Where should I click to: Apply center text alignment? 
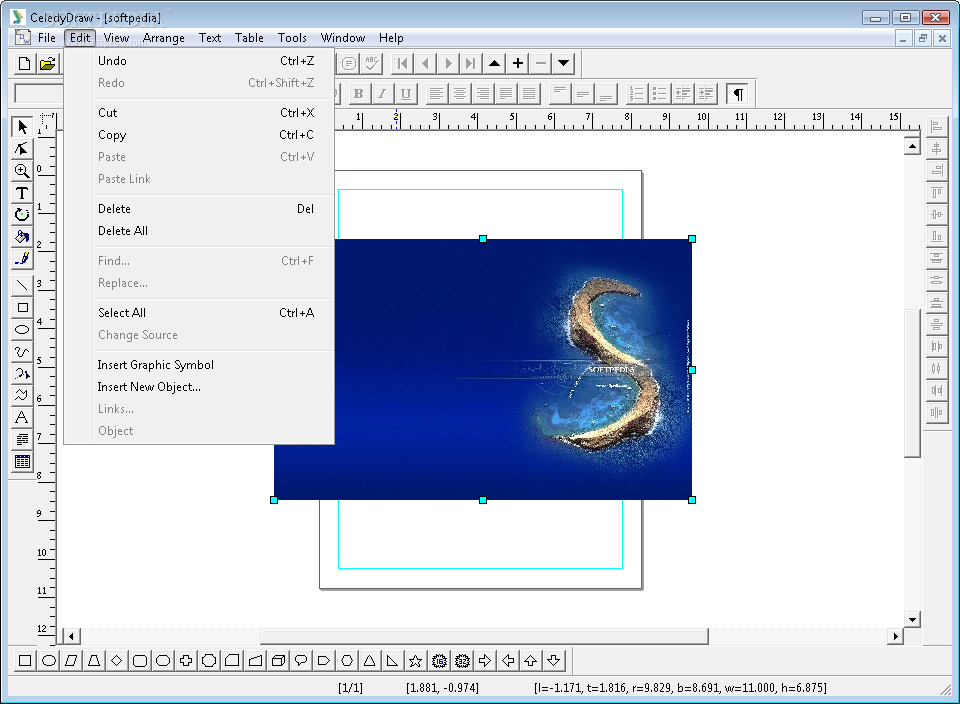click(x=459, y=94)
